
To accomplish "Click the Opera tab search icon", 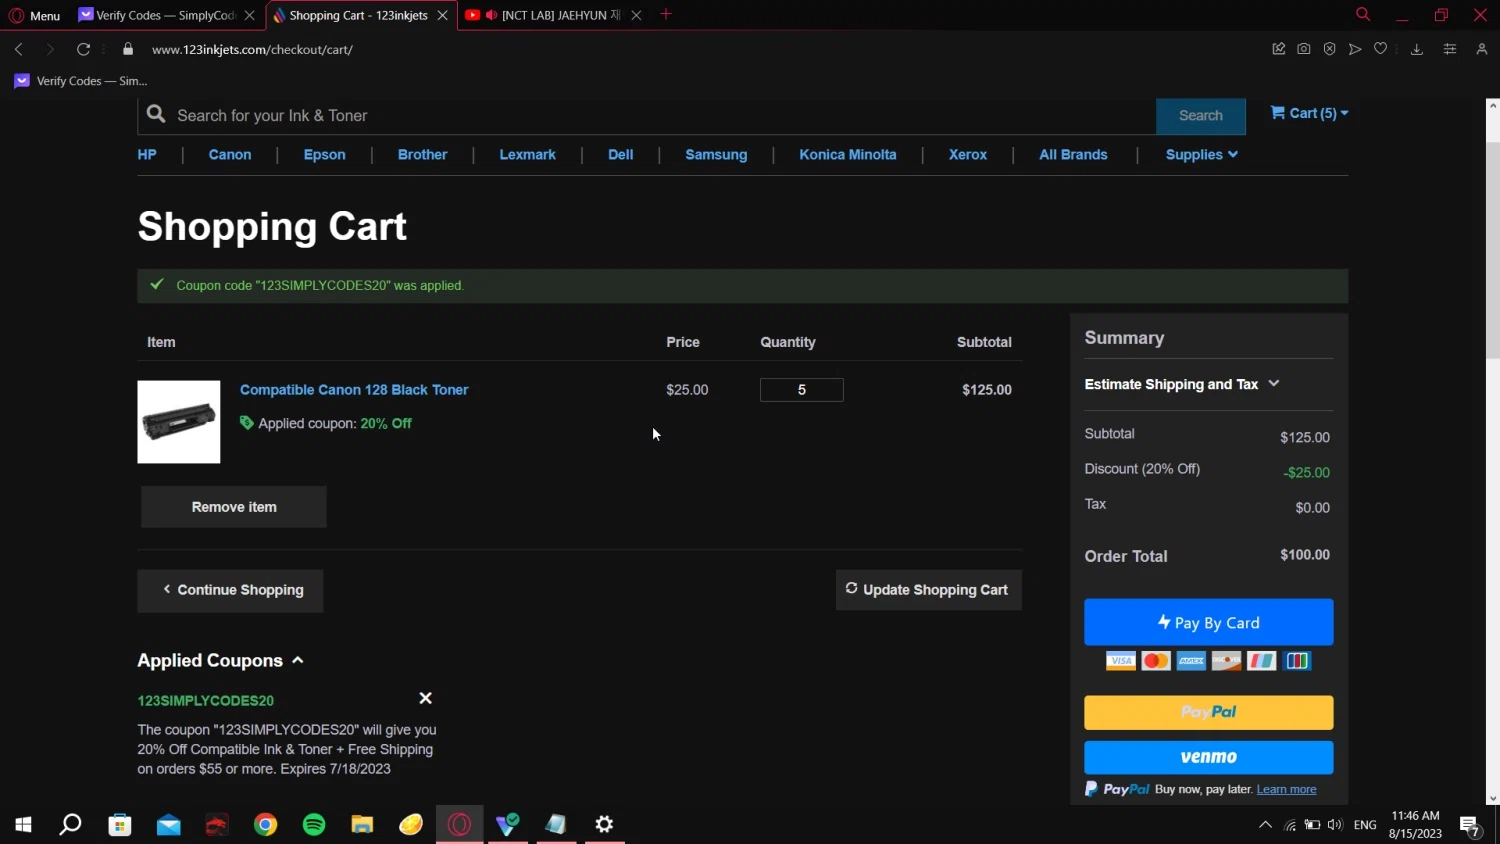I will pos(1362,14).
